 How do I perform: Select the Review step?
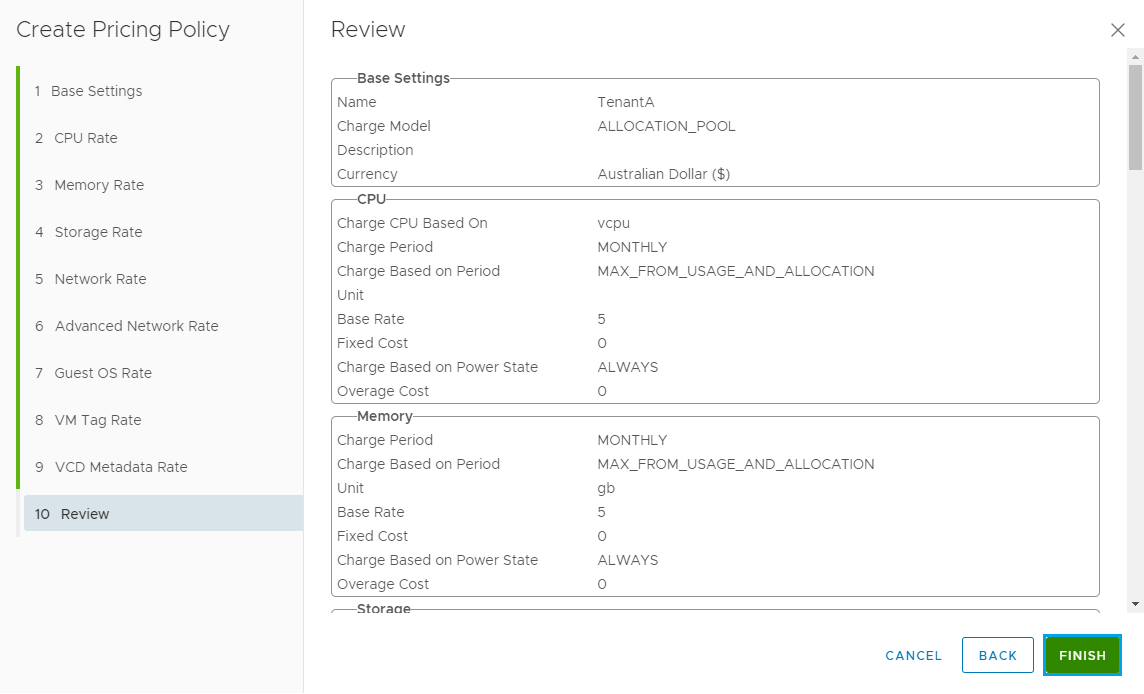(85, 514)
